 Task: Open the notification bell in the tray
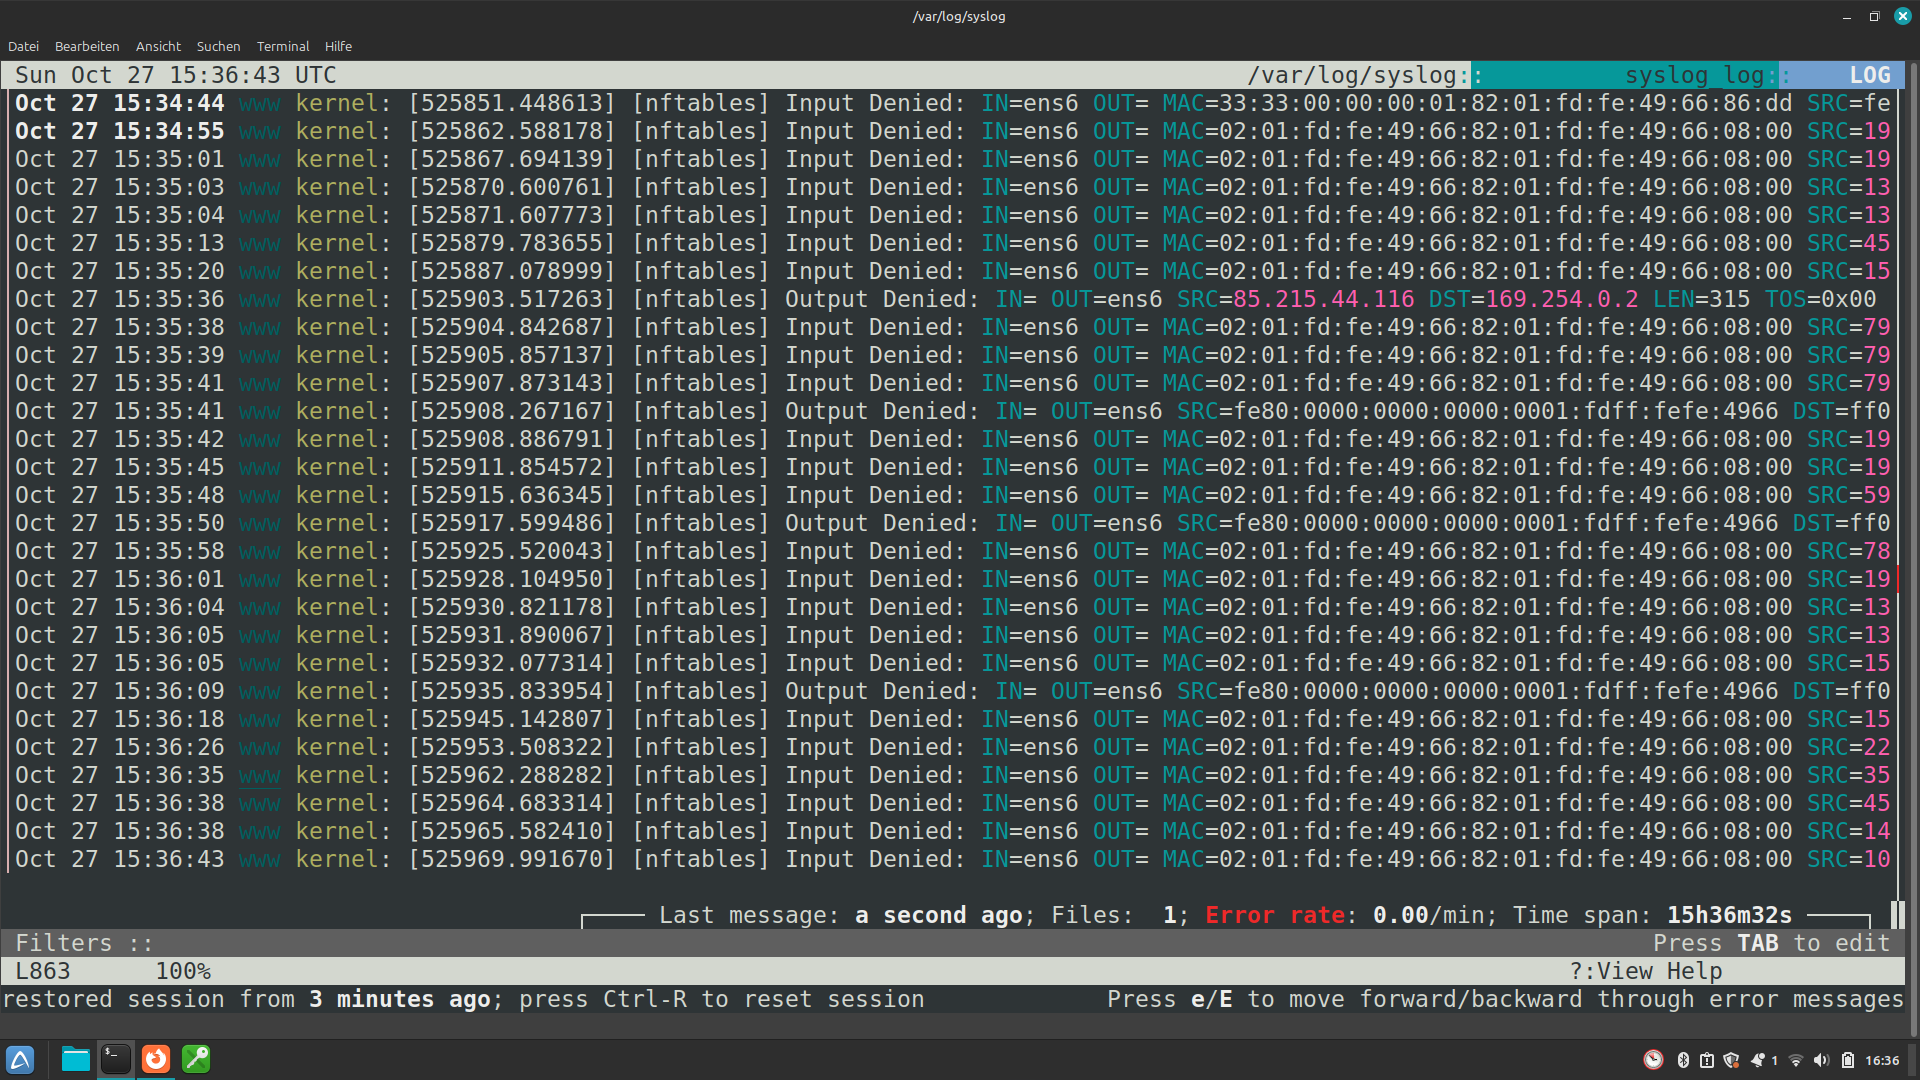click(1758, 1060)
